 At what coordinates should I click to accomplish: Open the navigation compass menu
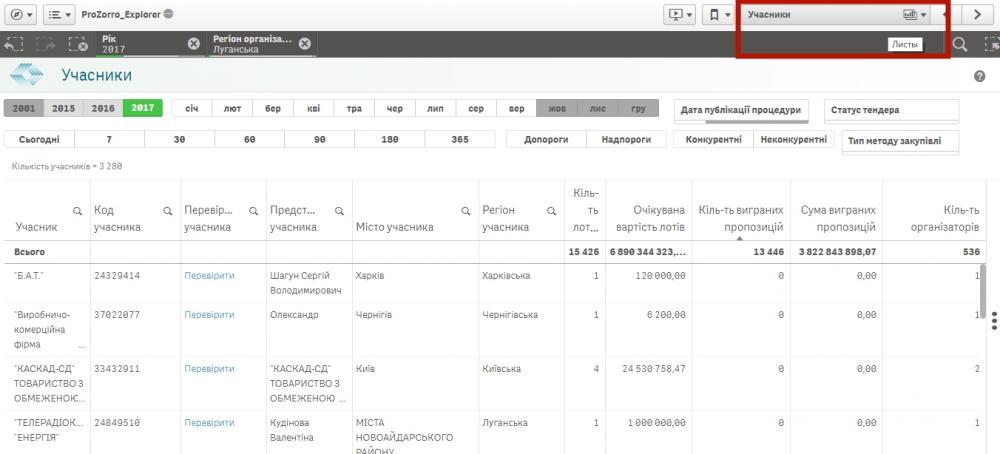click(x=21, y=14)
